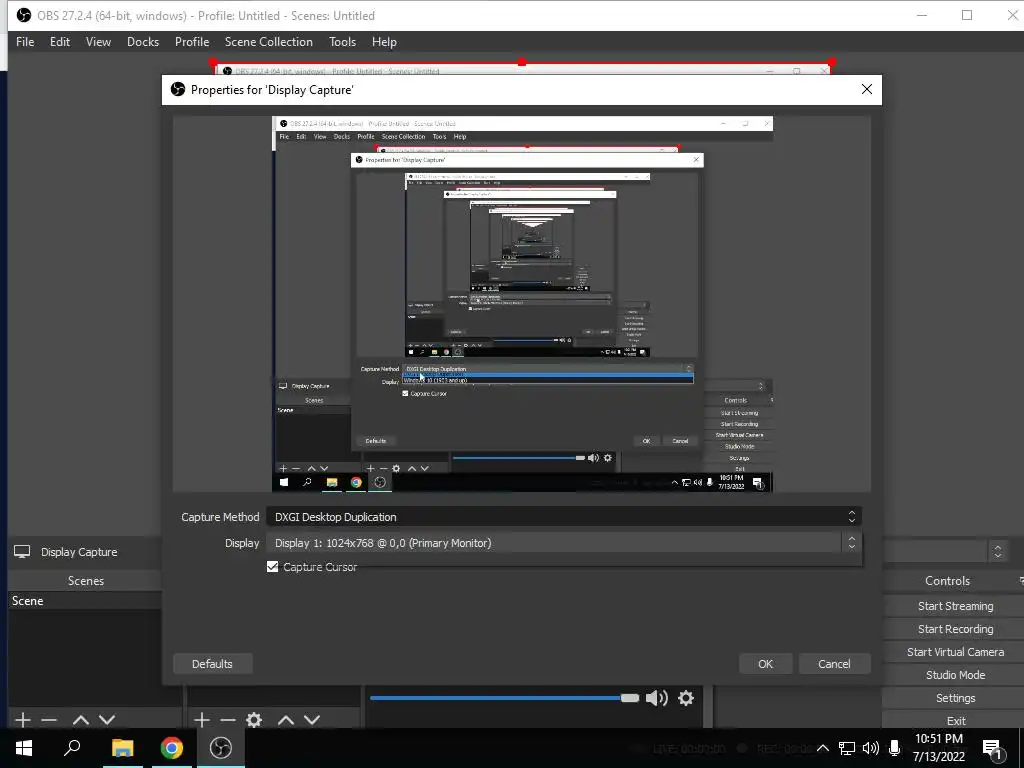This screenshot has height=768, width=1024.
Task: Open the Help menu
Action: click(x=384, y=42)
